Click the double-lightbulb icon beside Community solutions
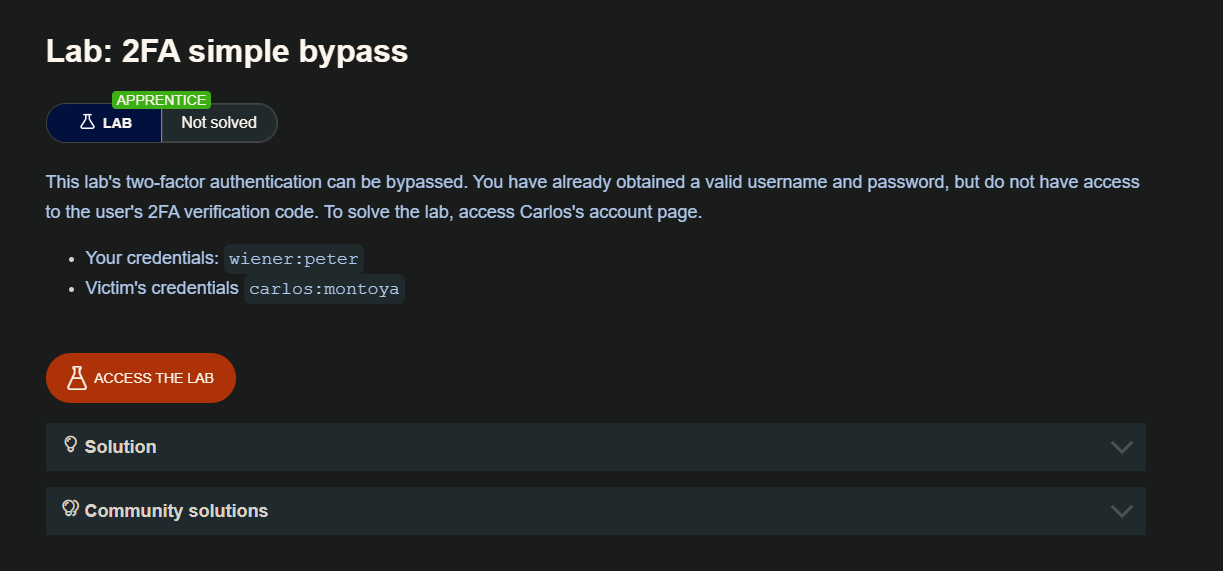 point(70,509)
